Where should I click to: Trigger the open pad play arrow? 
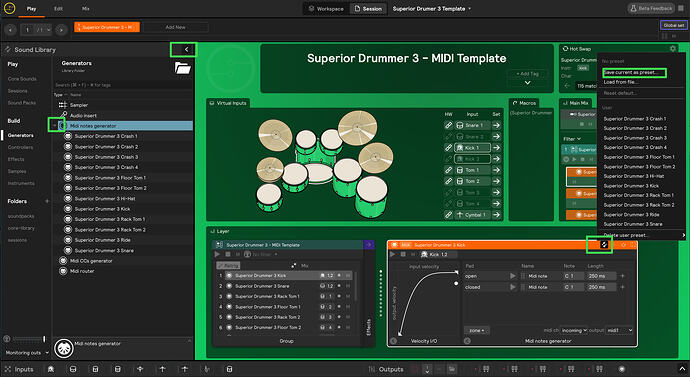513,276
